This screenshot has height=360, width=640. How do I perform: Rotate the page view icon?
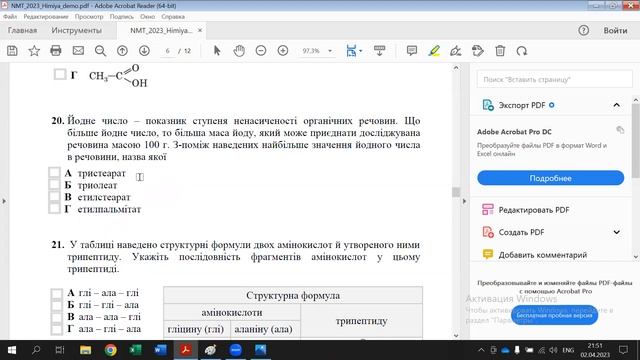[x=522, y=51]
